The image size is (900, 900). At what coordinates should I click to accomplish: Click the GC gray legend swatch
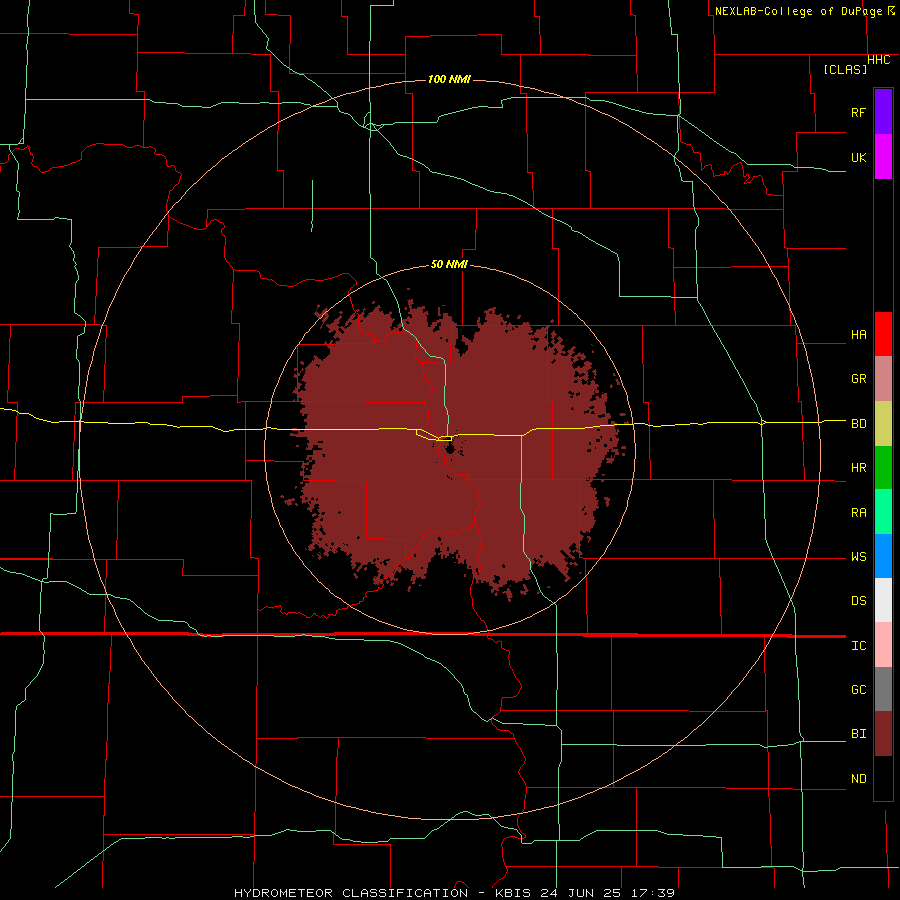883,689
